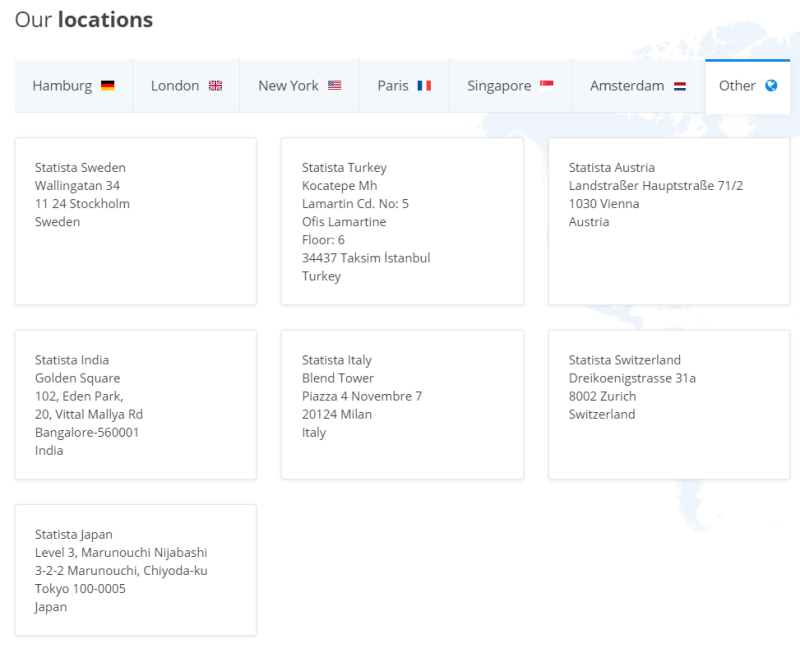Click the German flag icon
The width and height of the screenshot is (800, 649).
107,86
